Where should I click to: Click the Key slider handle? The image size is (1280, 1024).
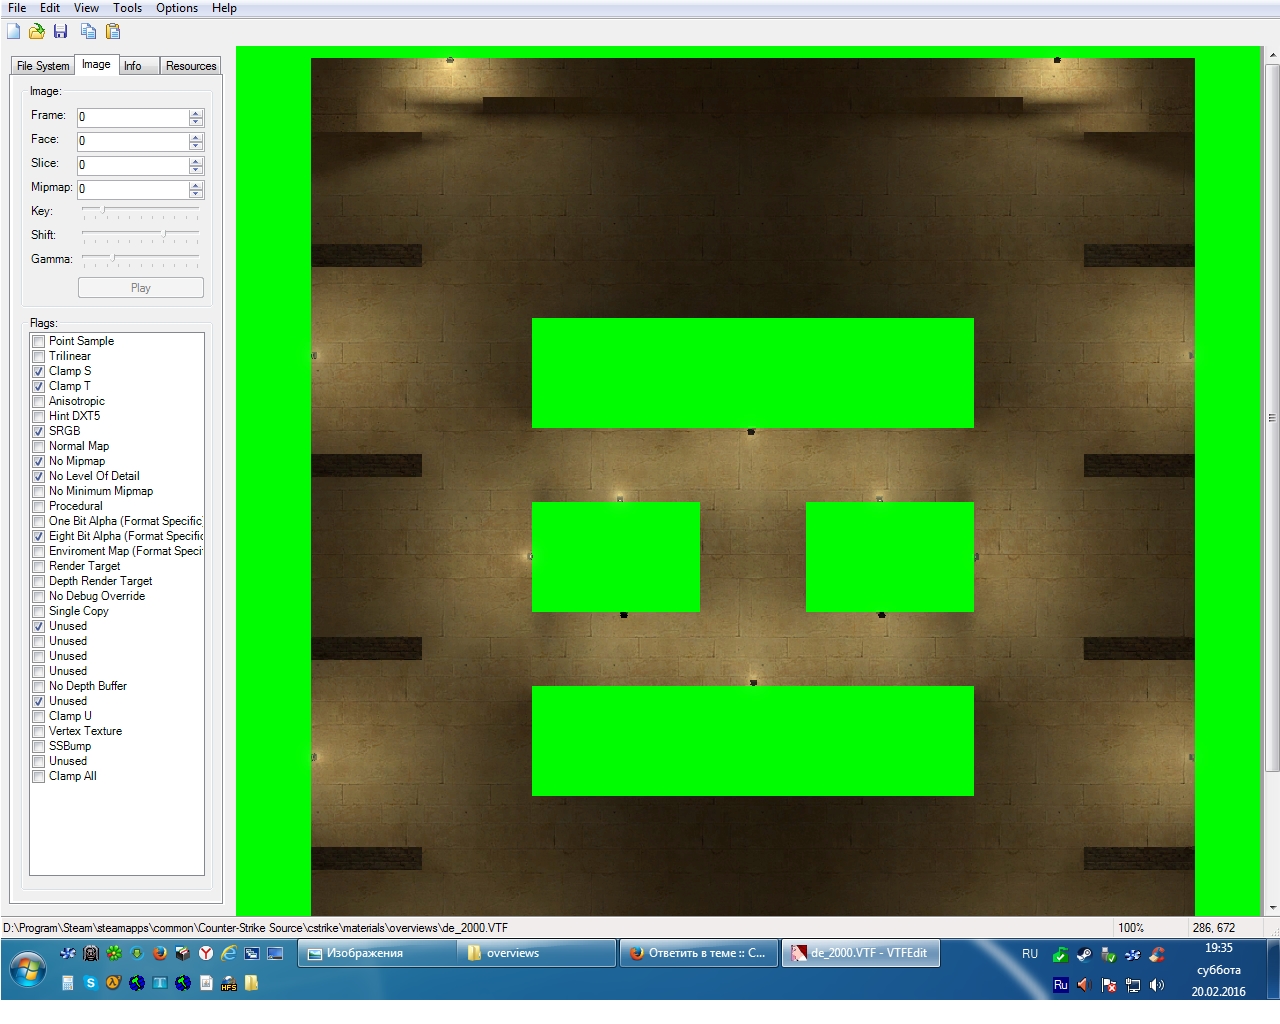click(102, 209)
